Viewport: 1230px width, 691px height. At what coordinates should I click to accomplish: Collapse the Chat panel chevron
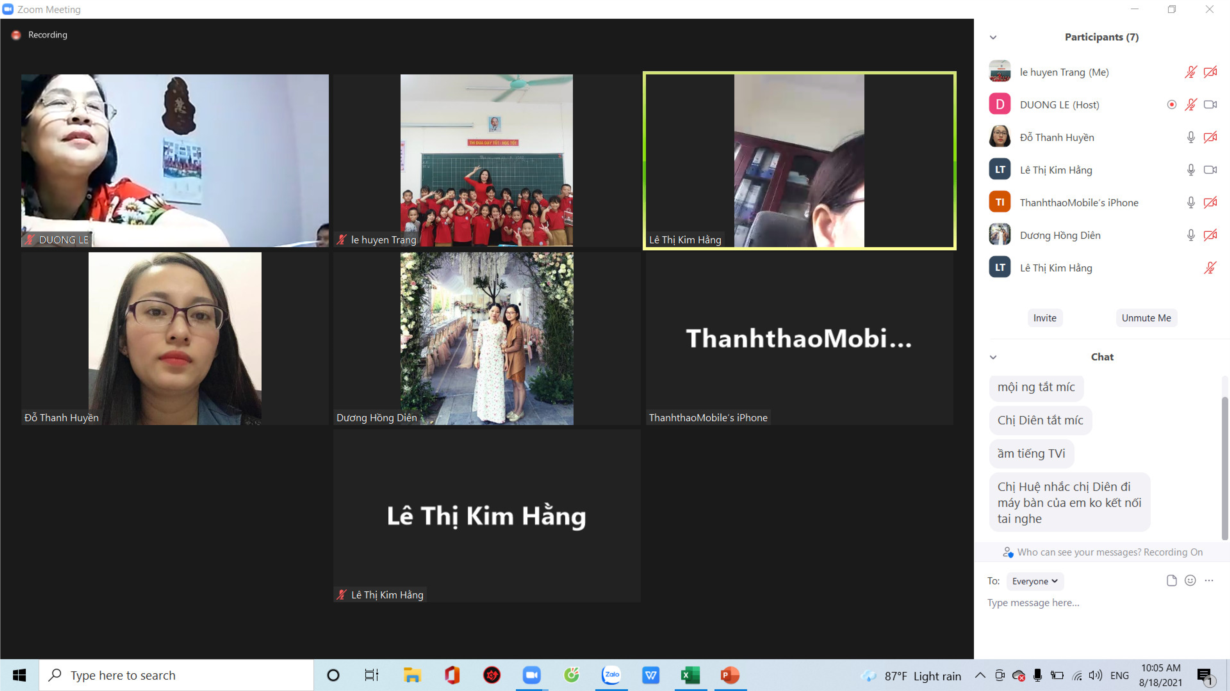(x=993, y=357)
